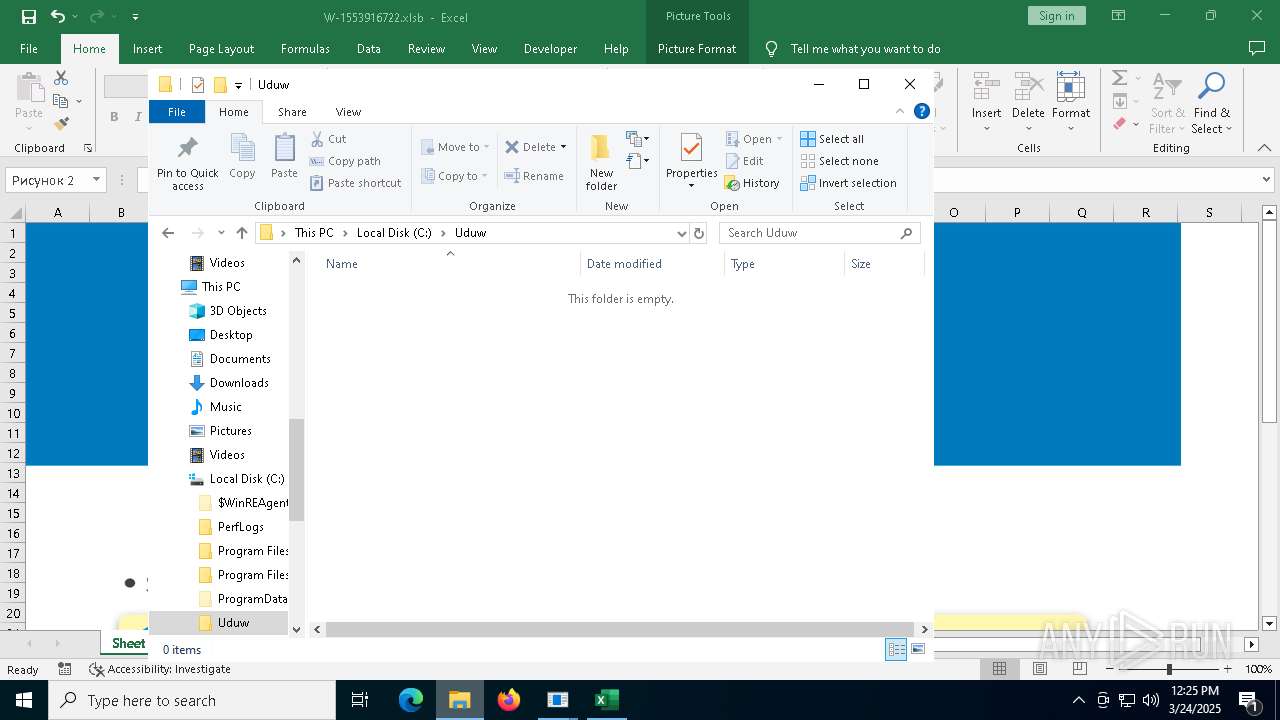
Task: Click Search Uduw input field
Action: (x=819, y=233)
